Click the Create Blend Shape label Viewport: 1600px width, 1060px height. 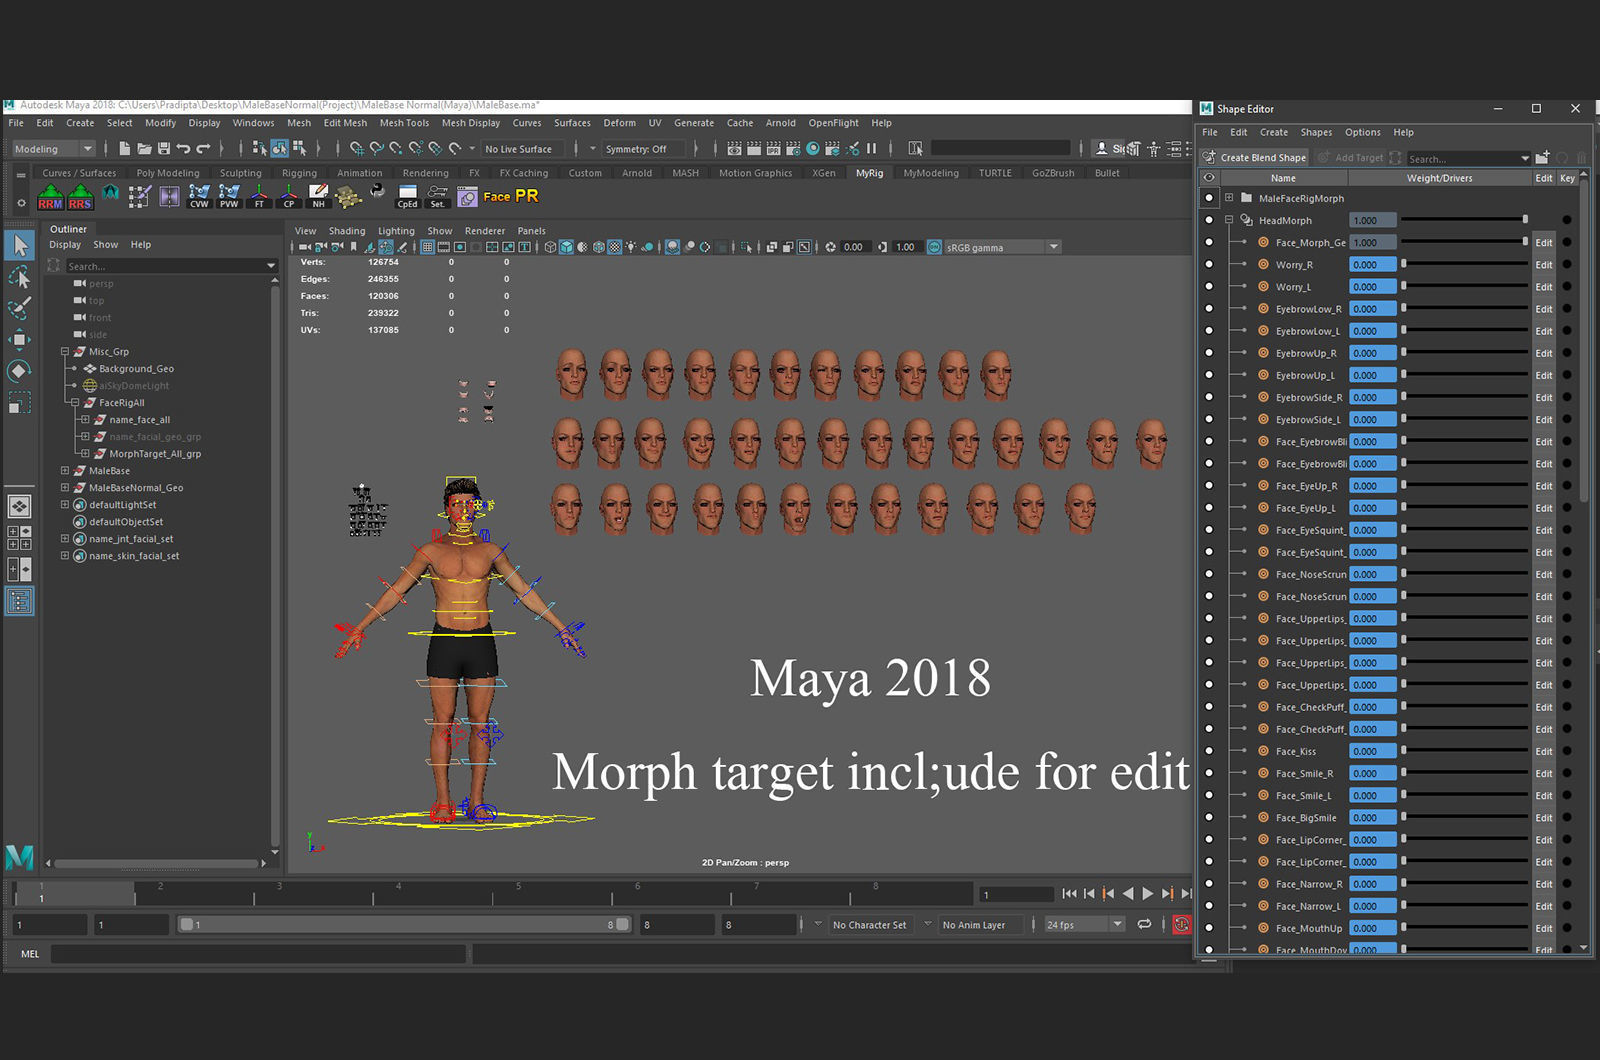pos(1263,158)
